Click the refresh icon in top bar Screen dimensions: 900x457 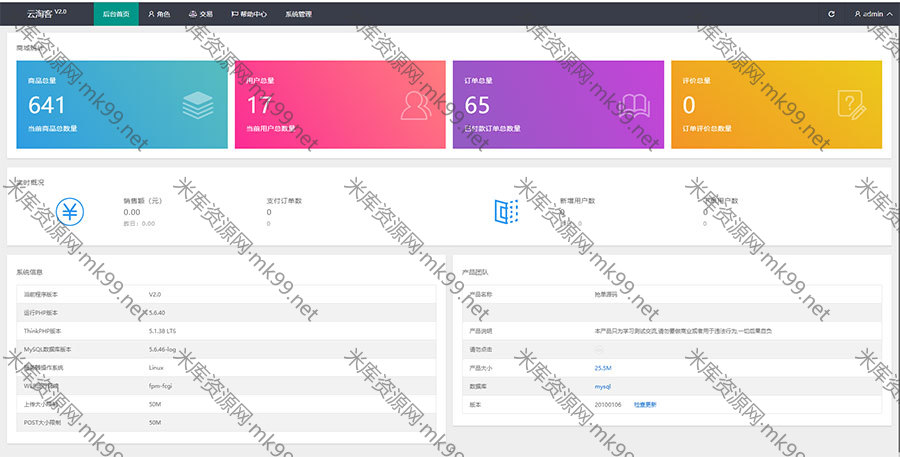coord(831,14)
